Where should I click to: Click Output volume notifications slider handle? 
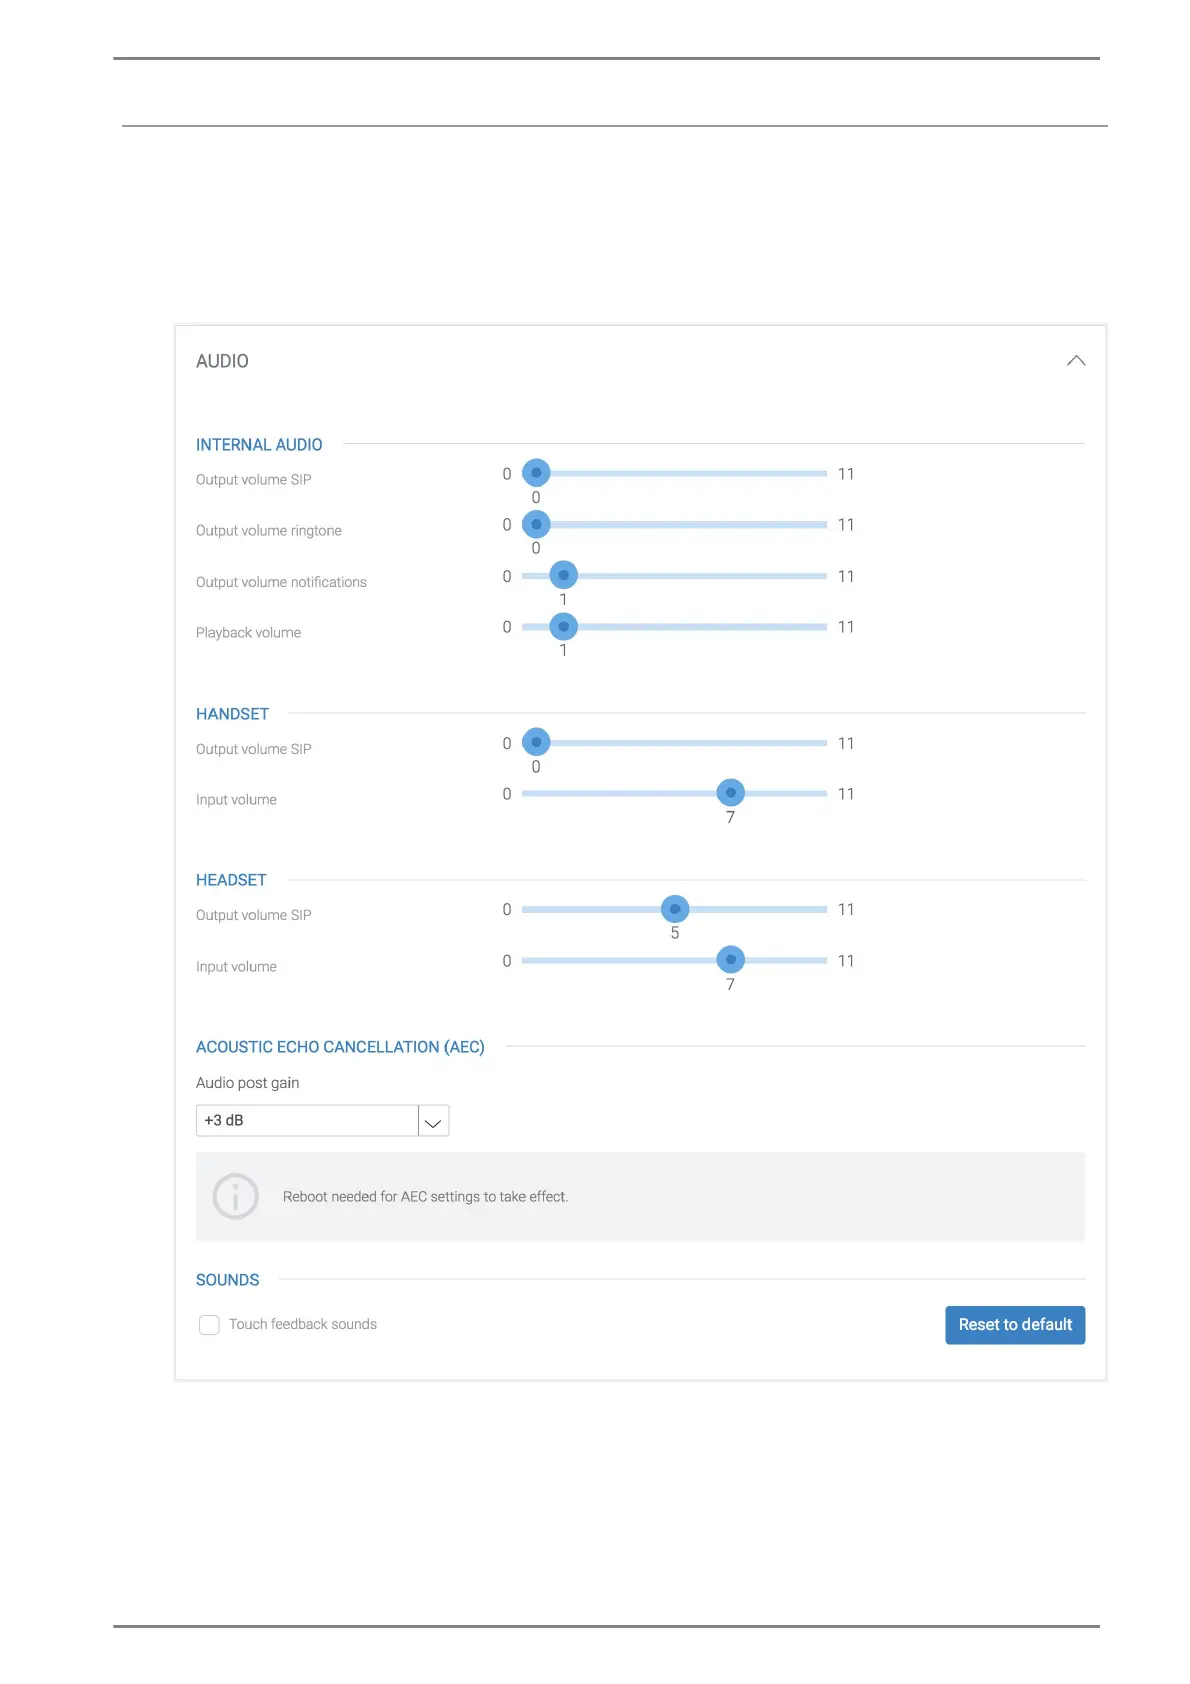click(564, 575)
